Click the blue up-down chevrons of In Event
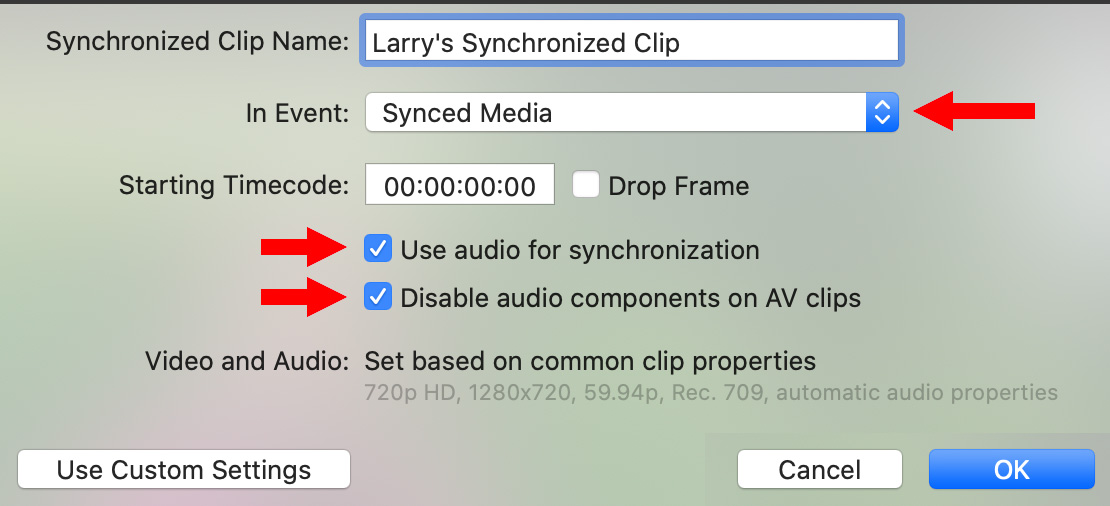The image size is (1110, 506). click(x=882, y=113)
